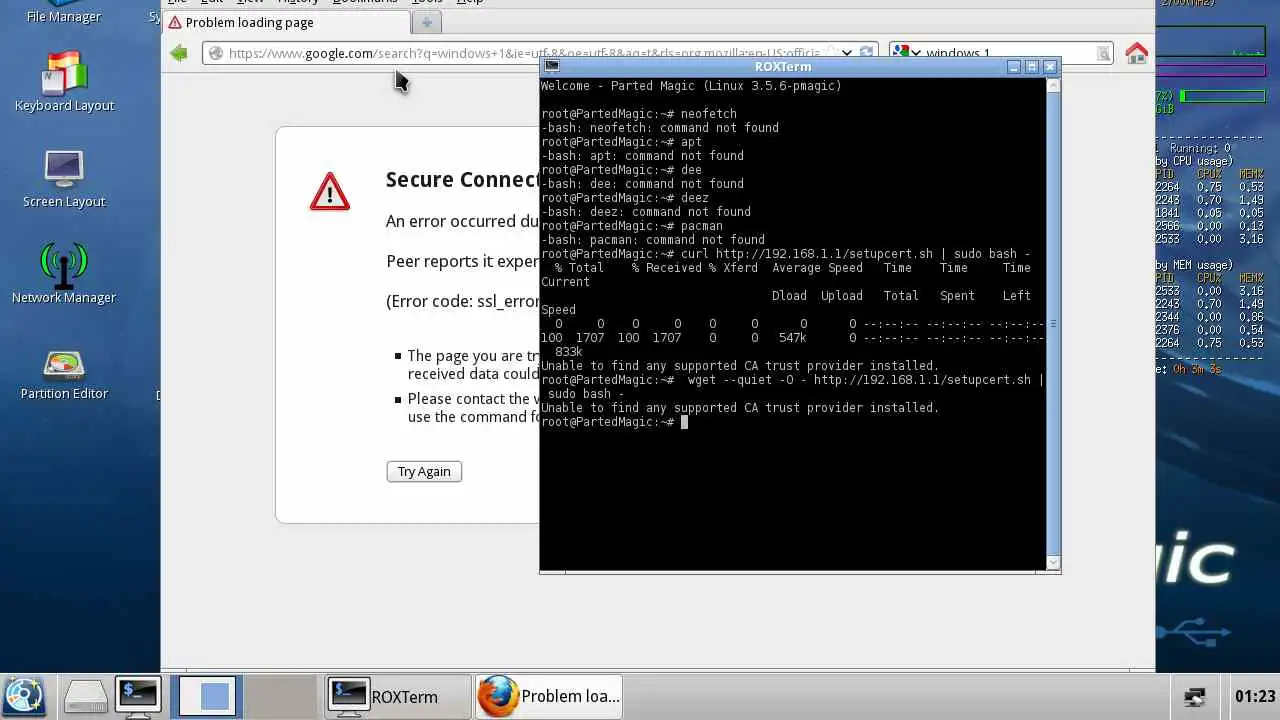Open the Screen Layout desktop icon
This screenshot has width=1280, height=720.
pos(64,180)
